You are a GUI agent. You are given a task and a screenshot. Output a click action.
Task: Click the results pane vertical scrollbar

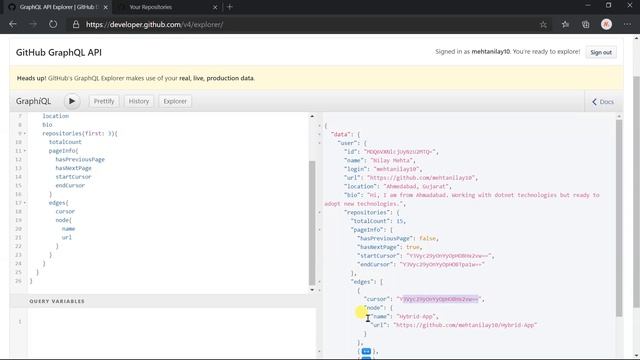(619, 218)
